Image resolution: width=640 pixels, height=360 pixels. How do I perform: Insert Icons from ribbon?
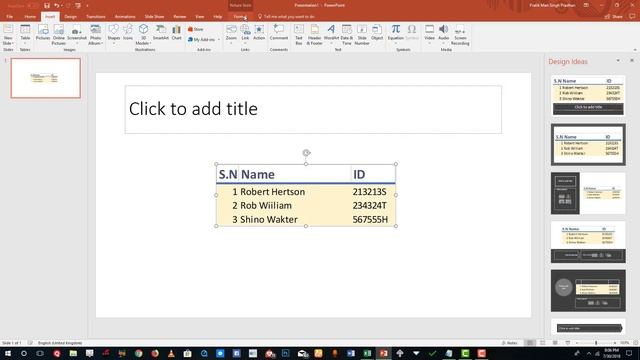click(x=128, y=33)
